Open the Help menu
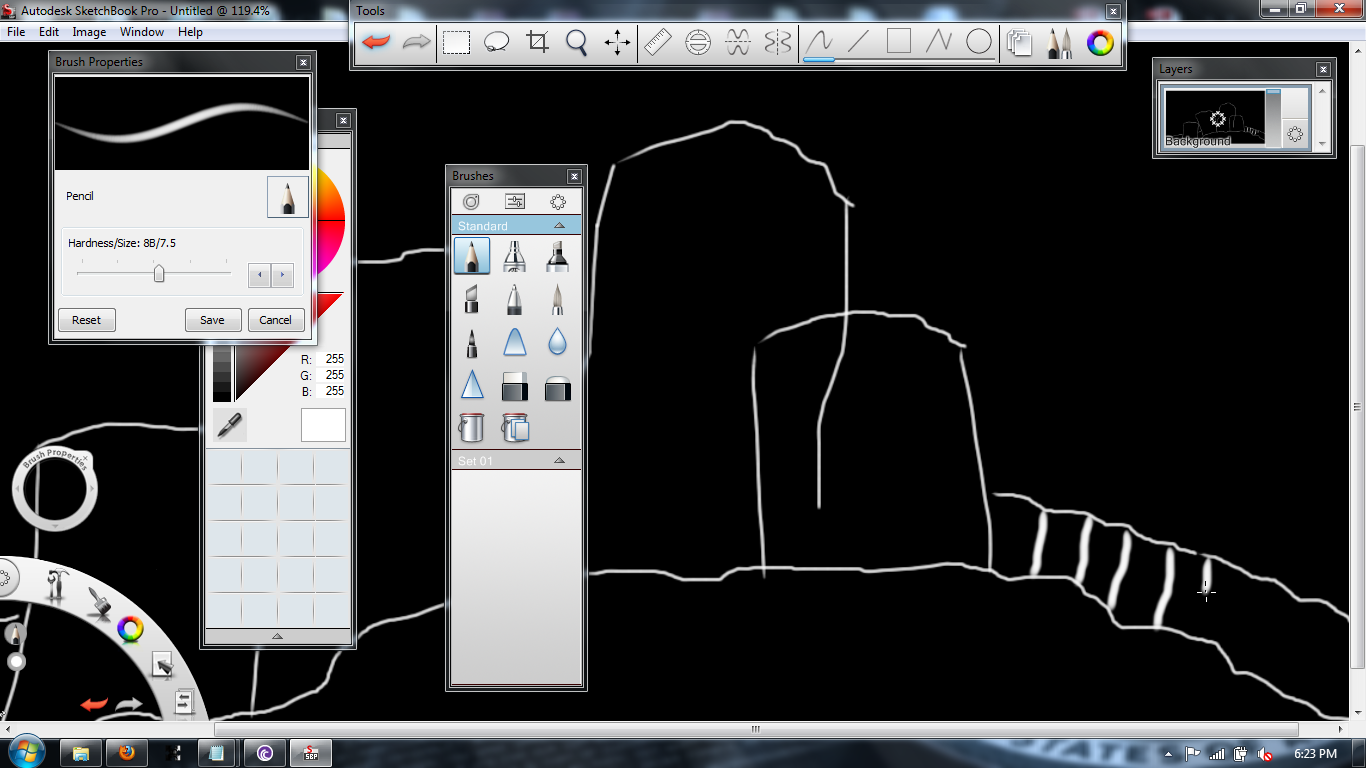The image size is (1366, 768). (x=190, y=32)
